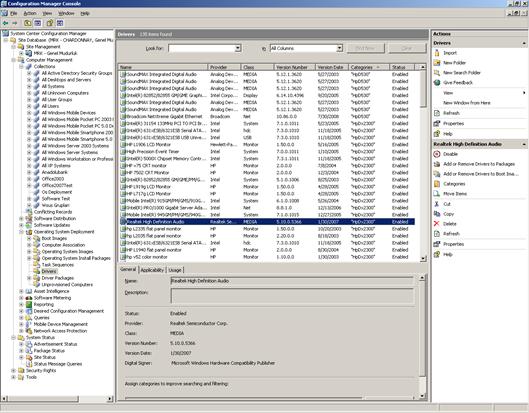Click Refresh icon under Drivers actions section

(x=437, y=113)
